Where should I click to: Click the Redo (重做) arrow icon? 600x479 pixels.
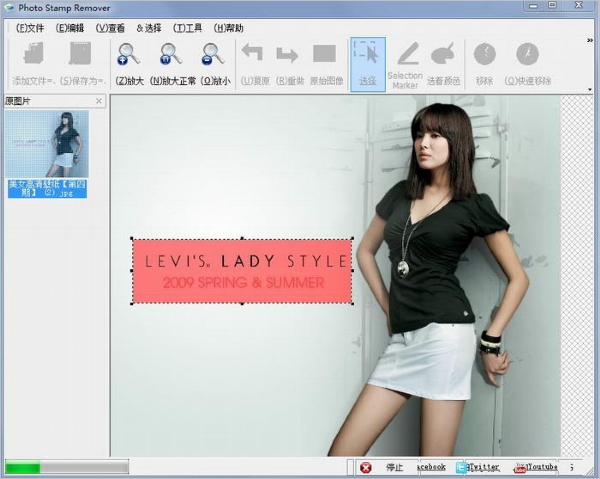(287, 55)
